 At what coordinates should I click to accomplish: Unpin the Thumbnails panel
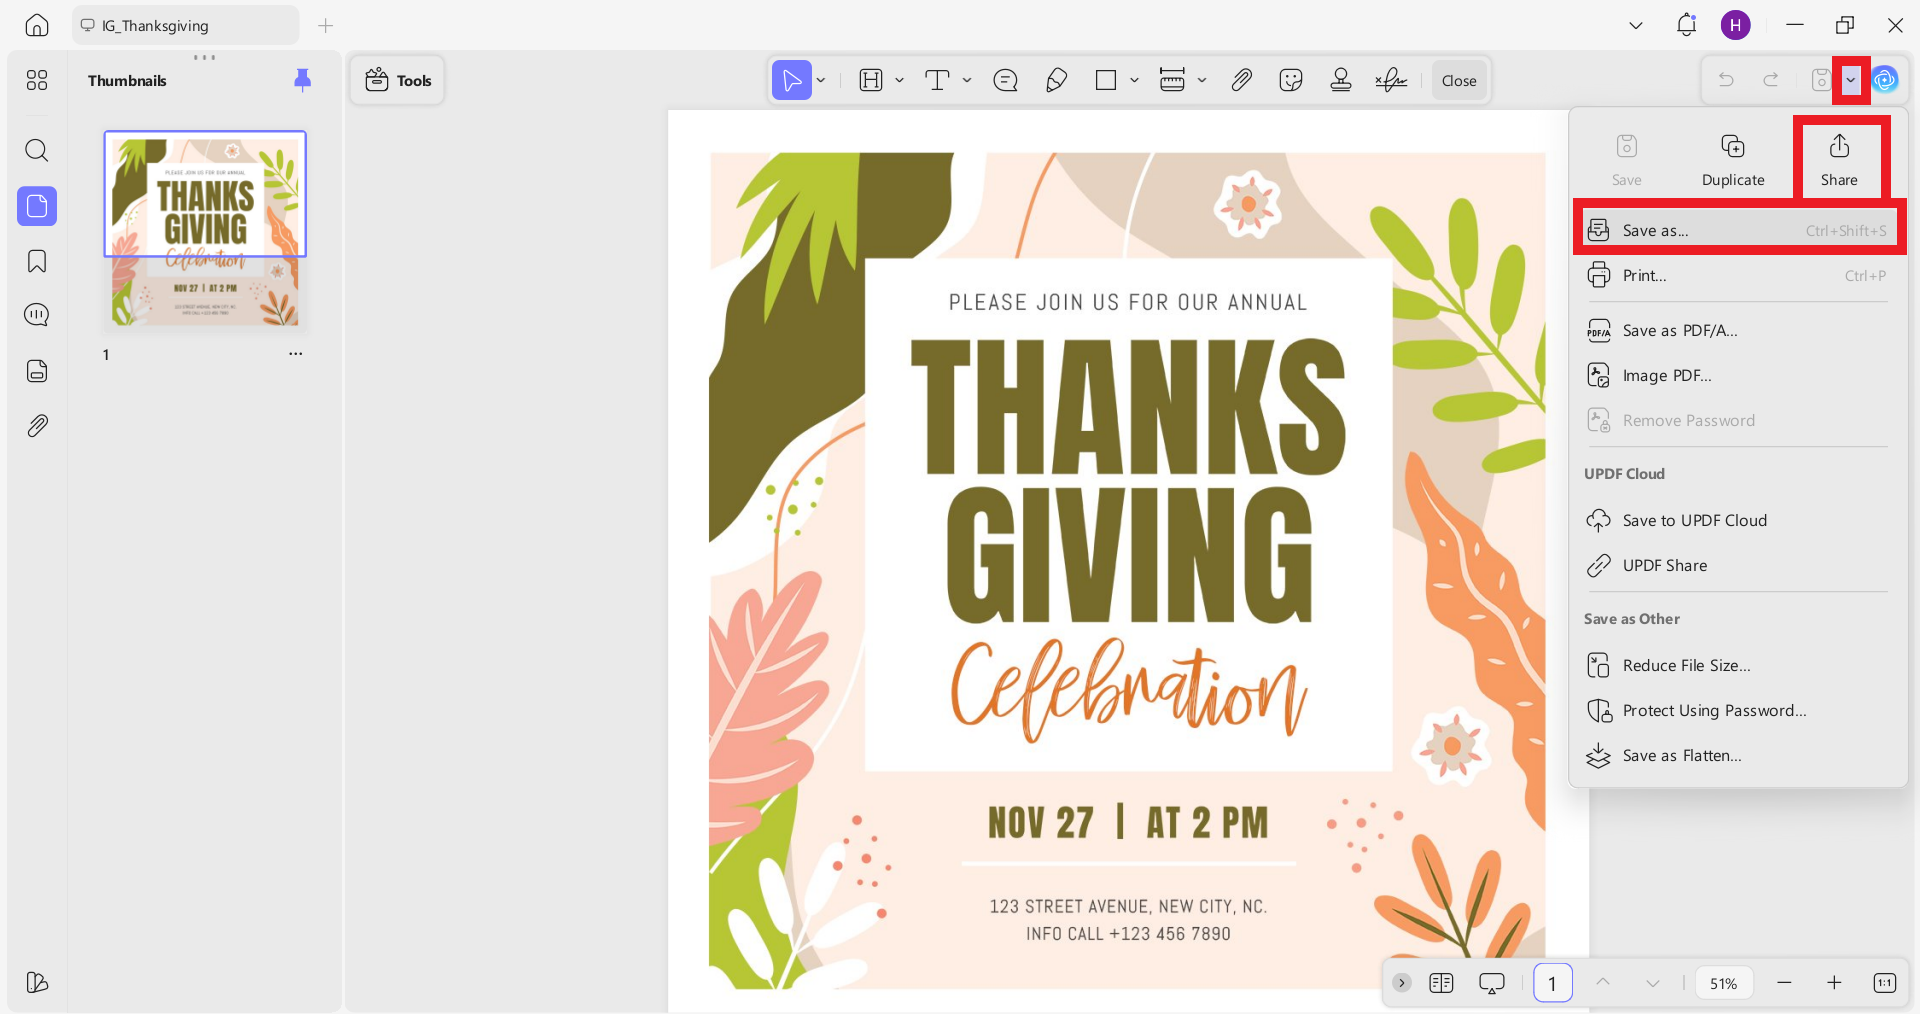(302, 80)
